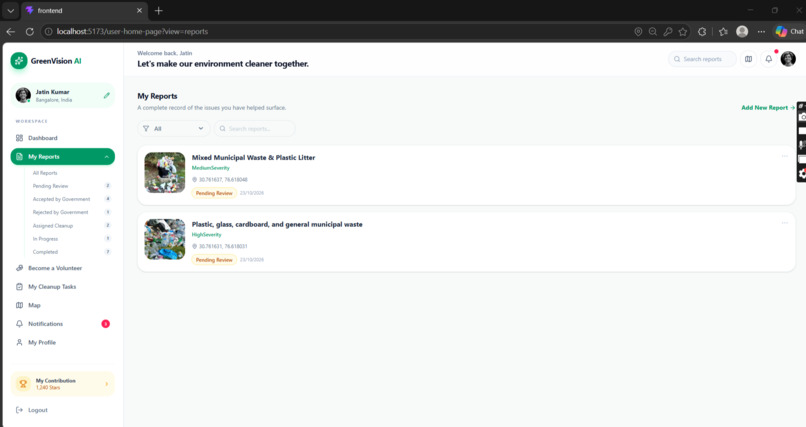Open the notifications bell in header
The height and width of the screenshot is (427, 806).
768,59
